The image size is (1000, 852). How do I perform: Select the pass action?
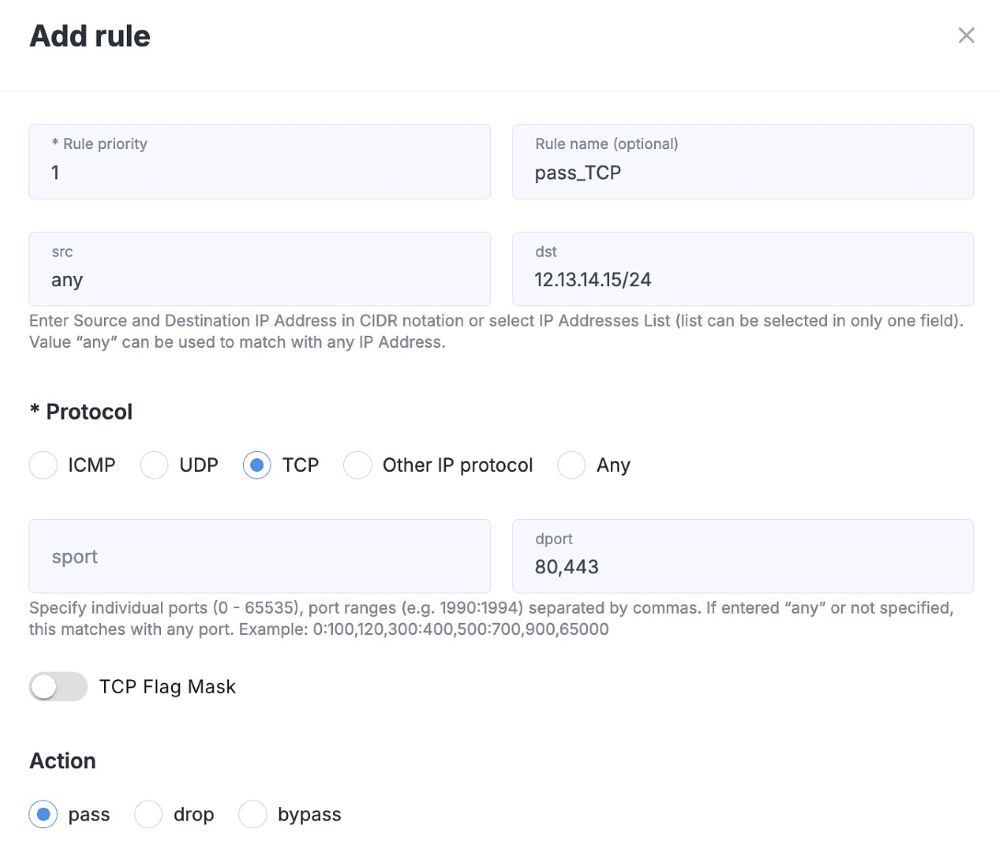(x=43, y=814)
